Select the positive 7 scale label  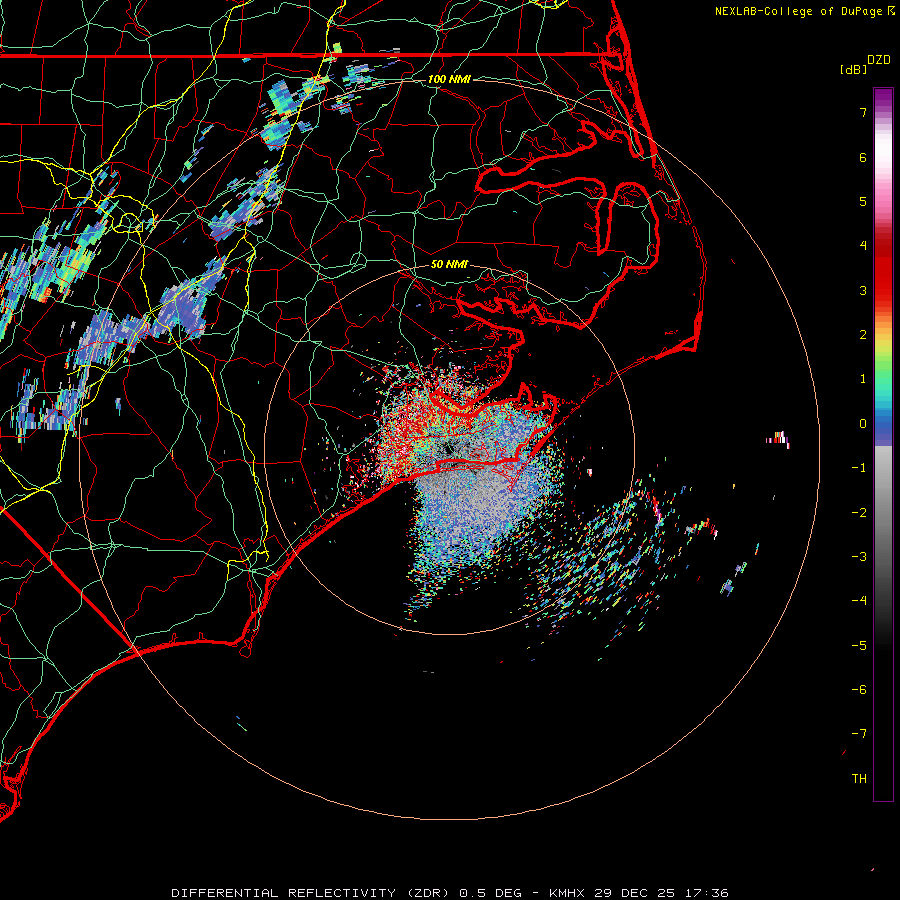point(863,112)
